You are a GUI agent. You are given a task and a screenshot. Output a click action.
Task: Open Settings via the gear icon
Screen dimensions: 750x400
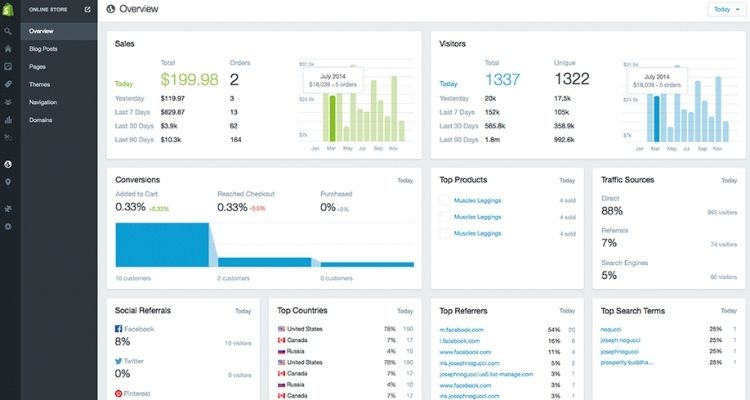pos(9,227)
